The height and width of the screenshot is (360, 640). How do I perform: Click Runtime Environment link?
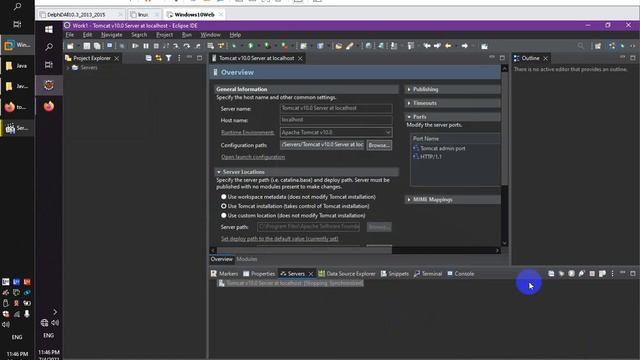(247, 132)
